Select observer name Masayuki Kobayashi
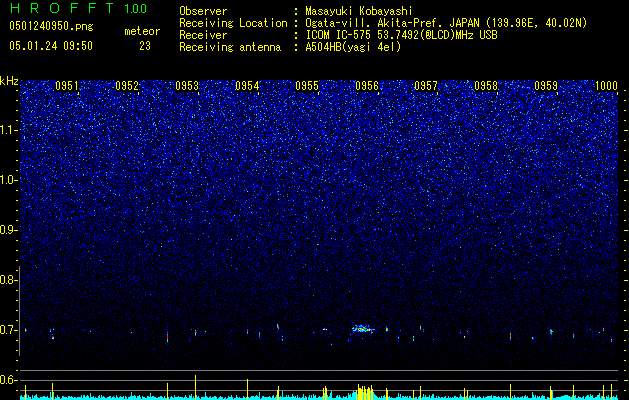629x400 pixels. pos(359,11)
